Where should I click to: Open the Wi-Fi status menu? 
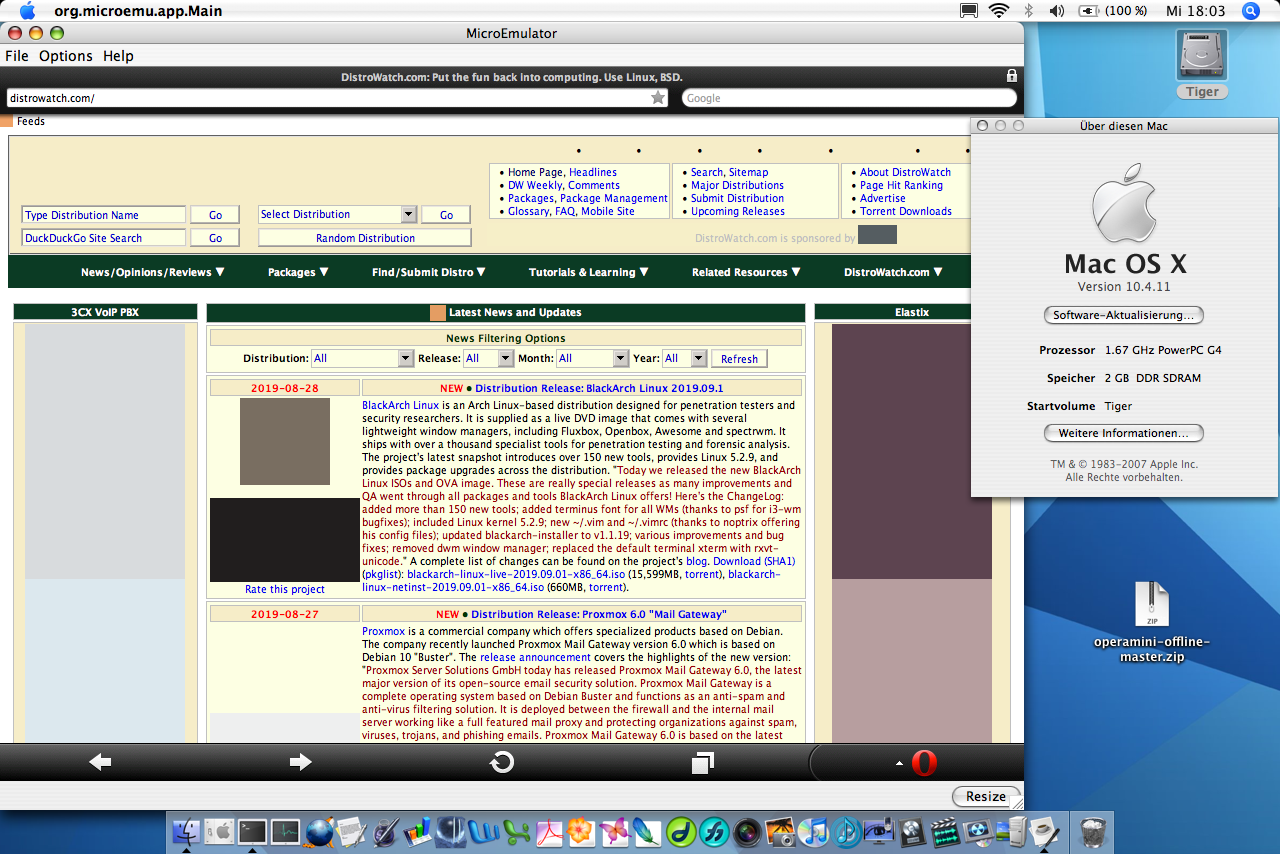click(x=998, y=11)
